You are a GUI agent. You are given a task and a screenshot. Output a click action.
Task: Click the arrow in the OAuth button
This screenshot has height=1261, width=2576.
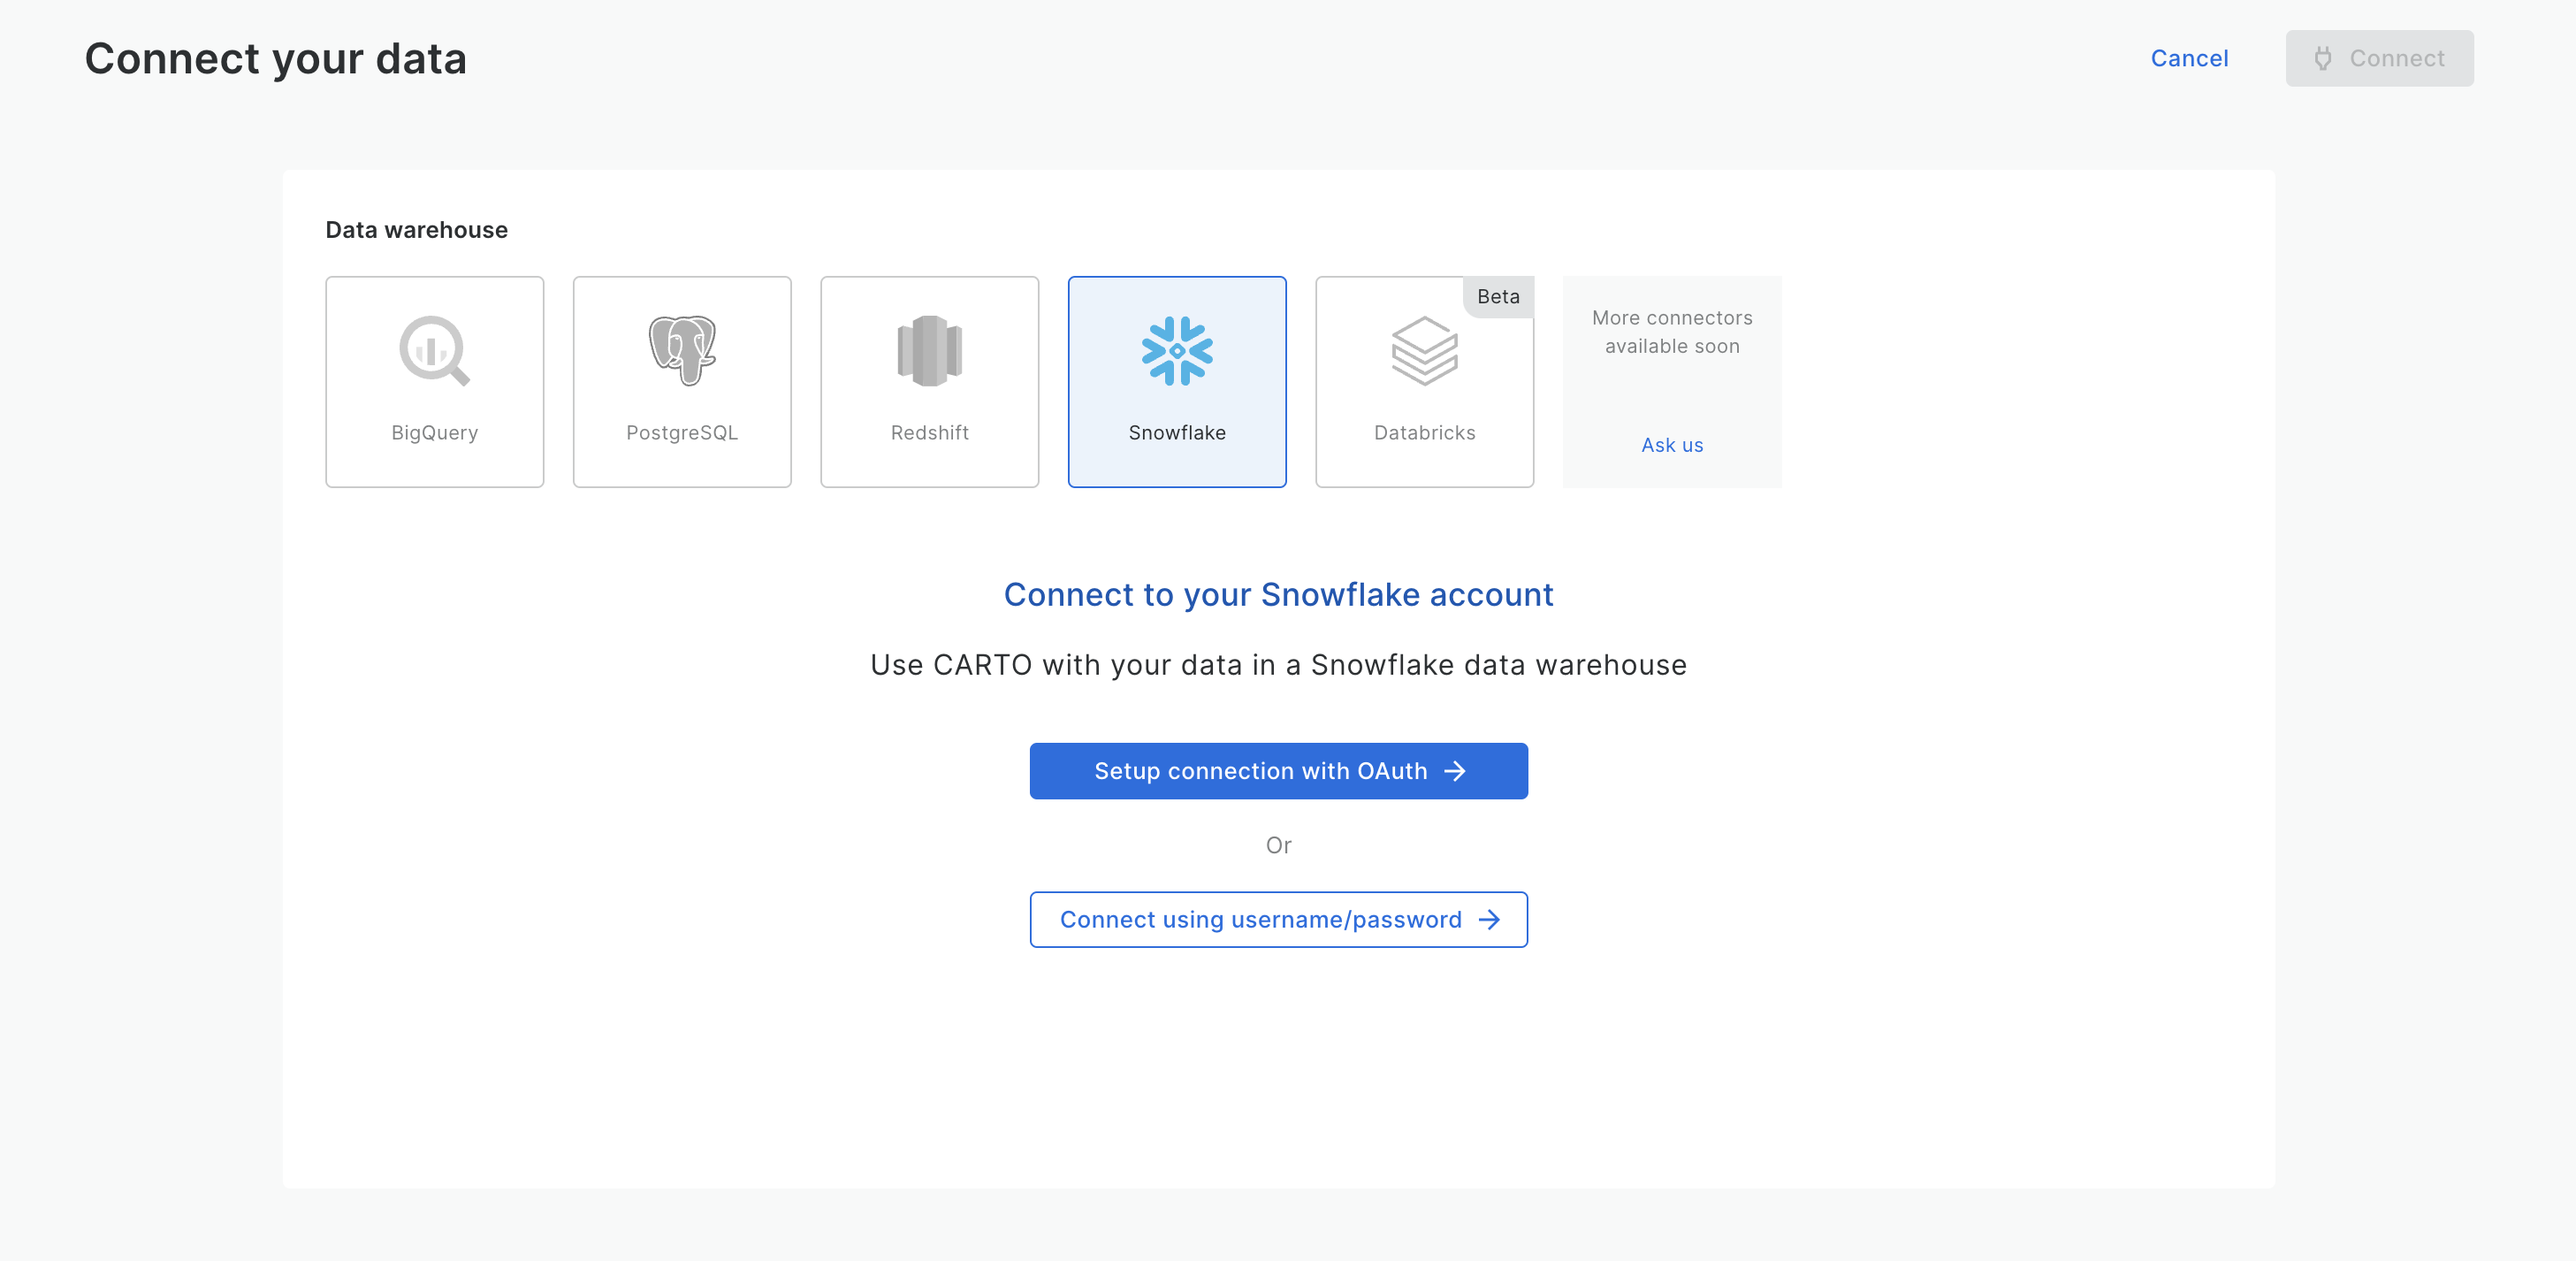click(x=1455, y=771)
